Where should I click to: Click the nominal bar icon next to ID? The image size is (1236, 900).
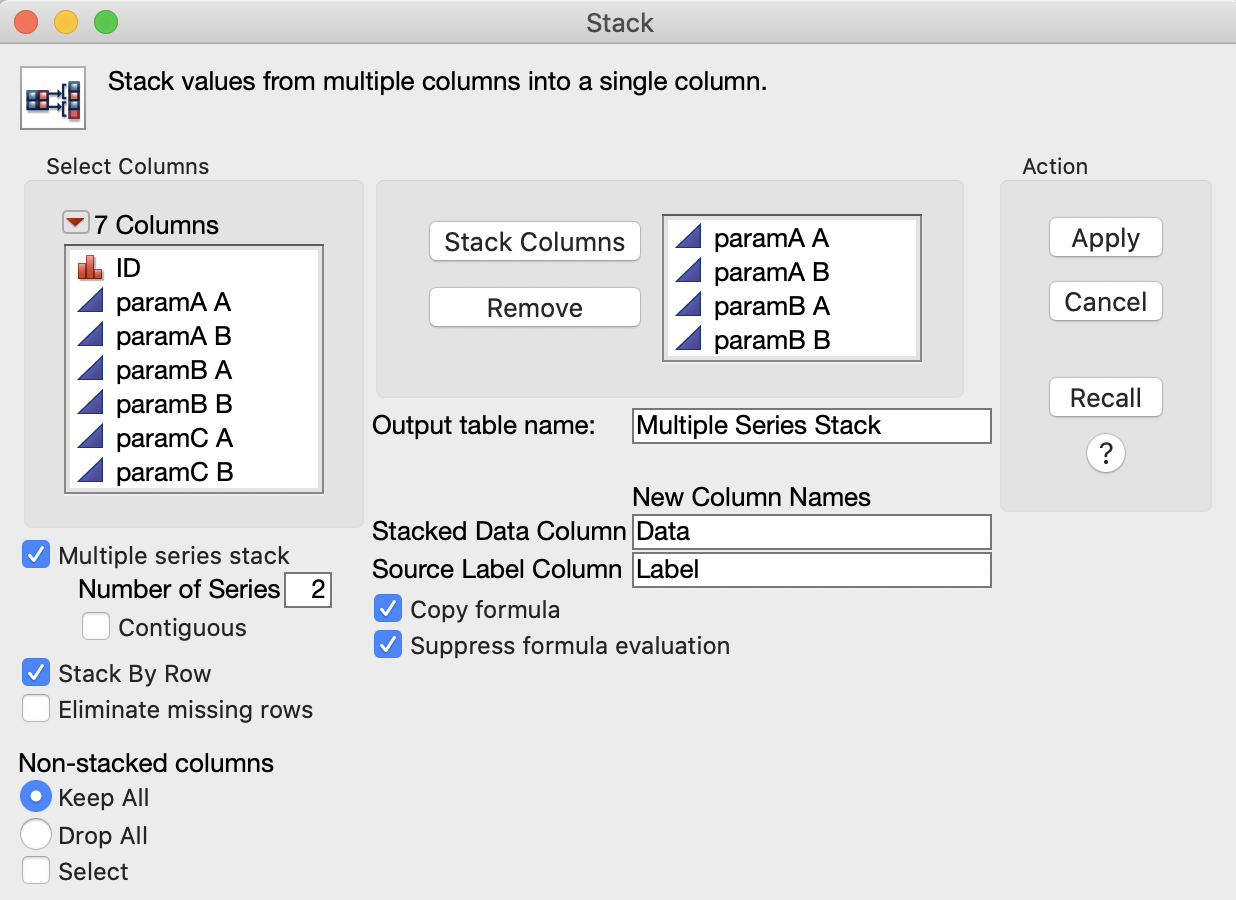(91, 268)
